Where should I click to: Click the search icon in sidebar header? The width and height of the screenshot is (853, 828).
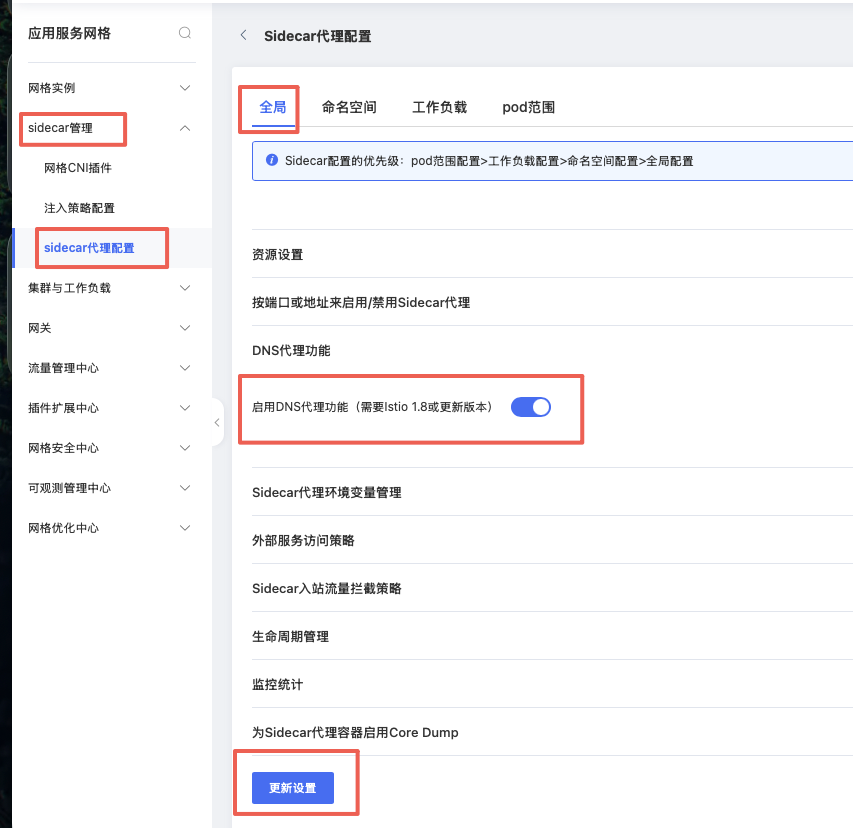pos(185,33)
